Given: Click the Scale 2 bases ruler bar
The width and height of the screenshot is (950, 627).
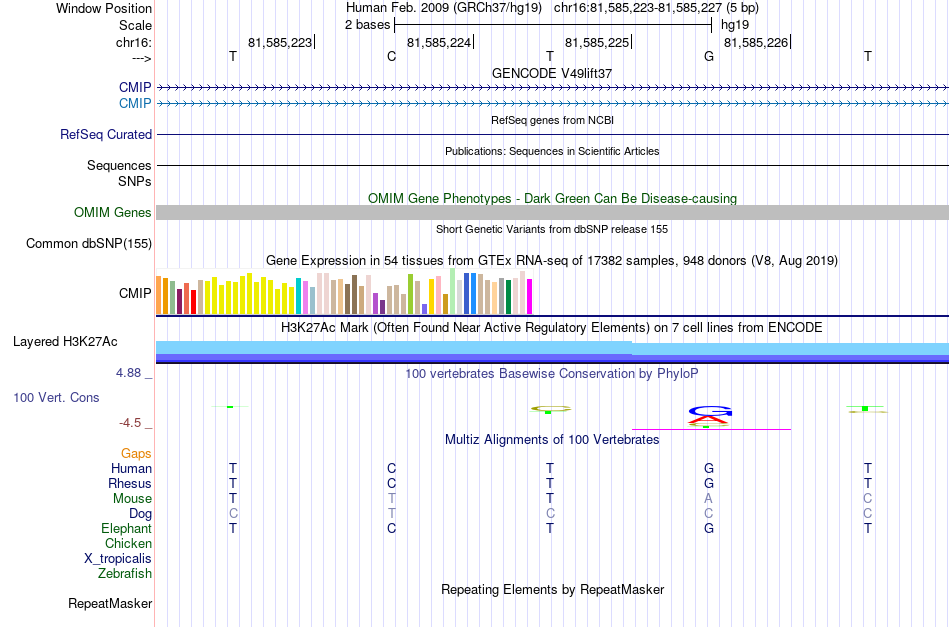Looking at the screenshot, I should [x=553, y=25].
